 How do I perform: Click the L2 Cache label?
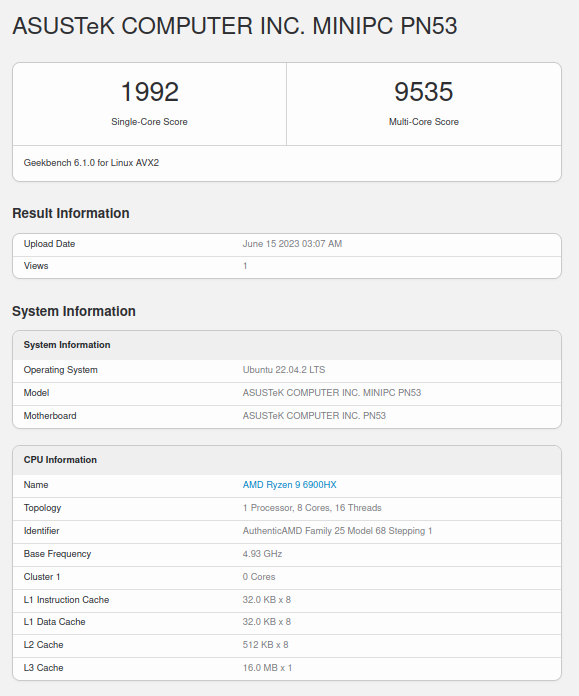[44, 645]
